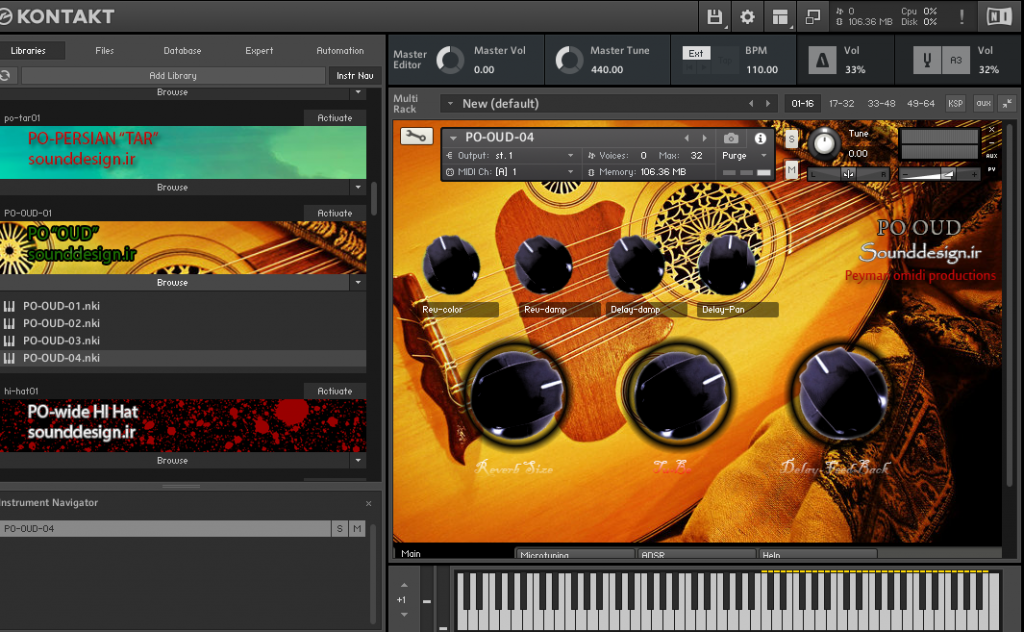Shift keyboard octave up arrow
This screenshot has width=1024, height=632.
point(404,585)
